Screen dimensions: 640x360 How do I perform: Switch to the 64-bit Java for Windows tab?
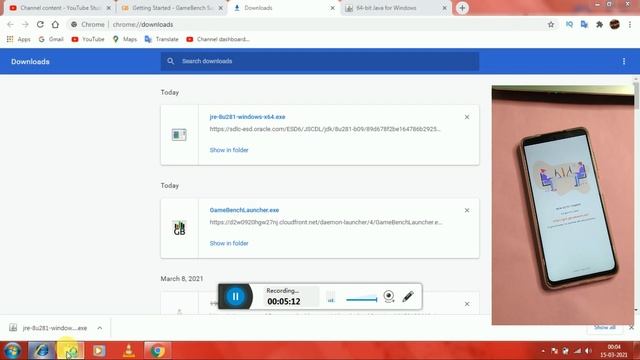coord(395,8)
